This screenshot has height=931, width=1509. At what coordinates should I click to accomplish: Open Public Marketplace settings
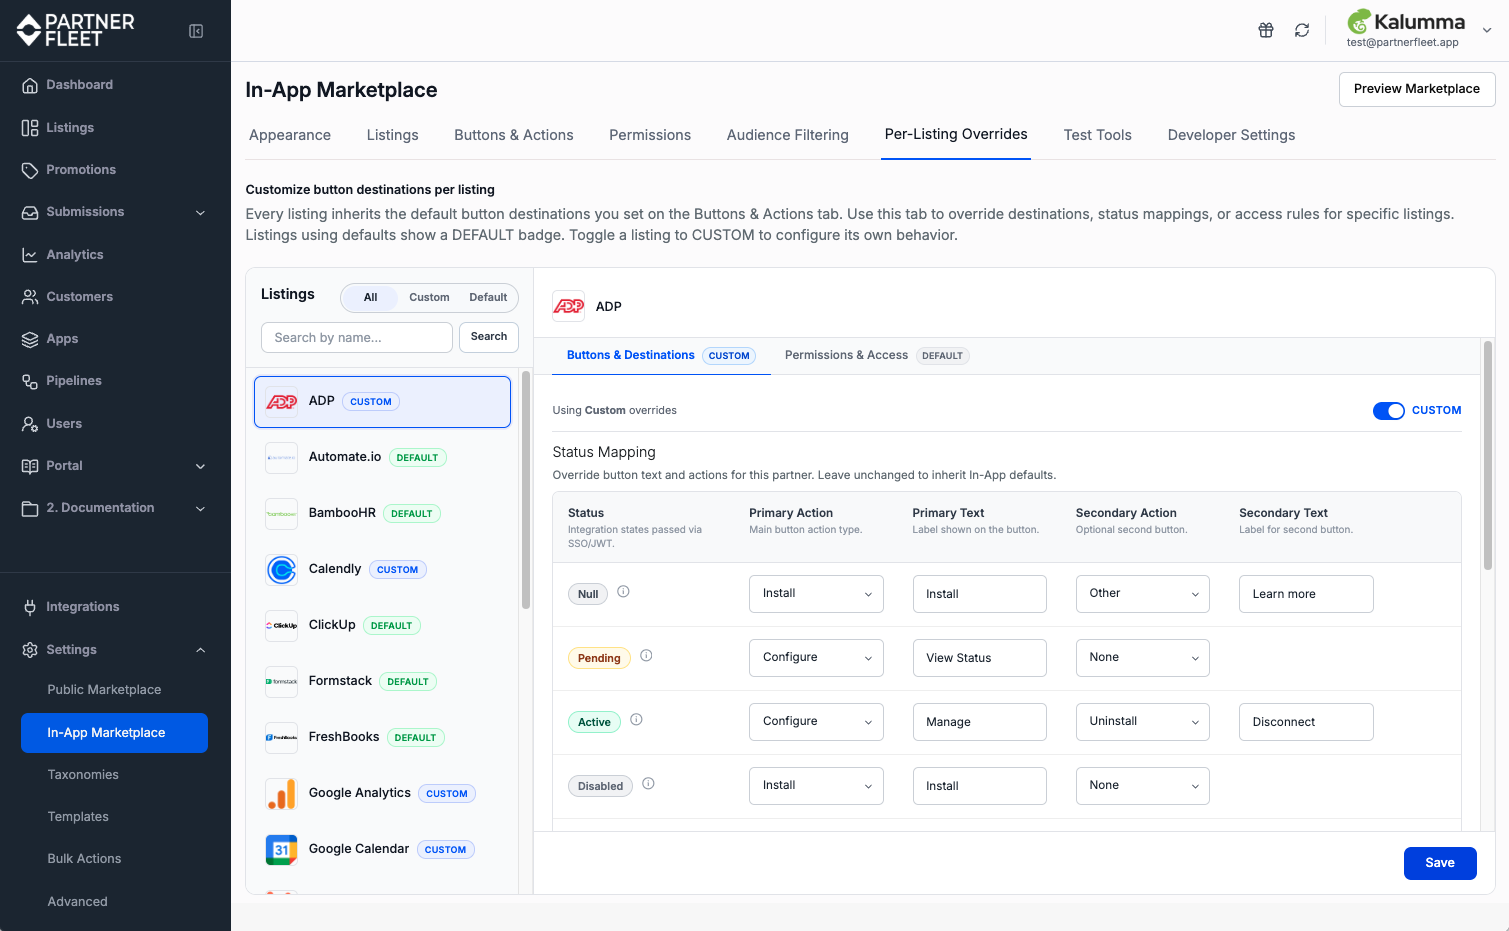click(104, 690)
